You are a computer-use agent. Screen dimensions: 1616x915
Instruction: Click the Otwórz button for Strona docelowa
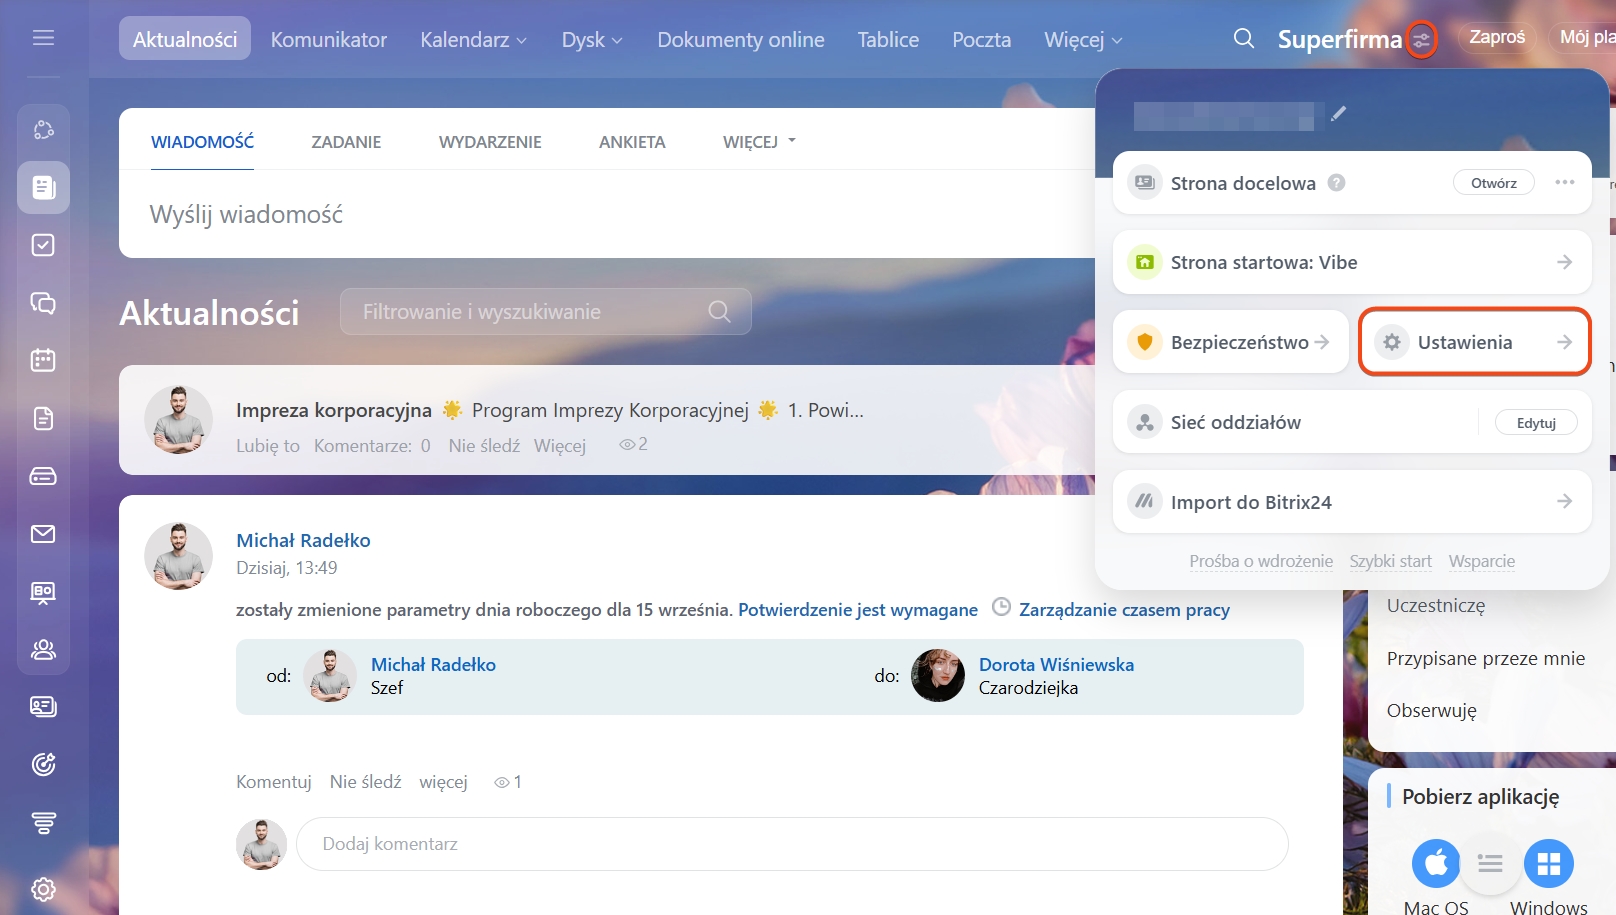pos(1493,183)
